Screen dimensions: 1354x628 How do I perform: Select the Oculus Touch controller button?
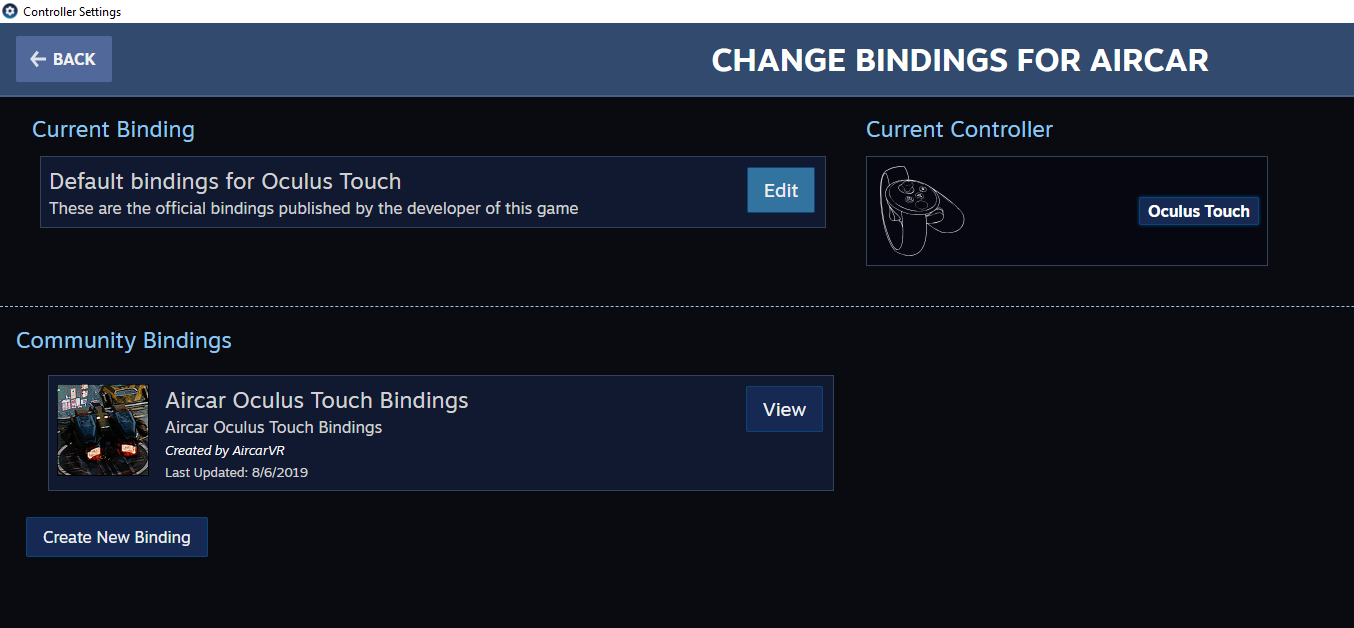[1198, 211]
